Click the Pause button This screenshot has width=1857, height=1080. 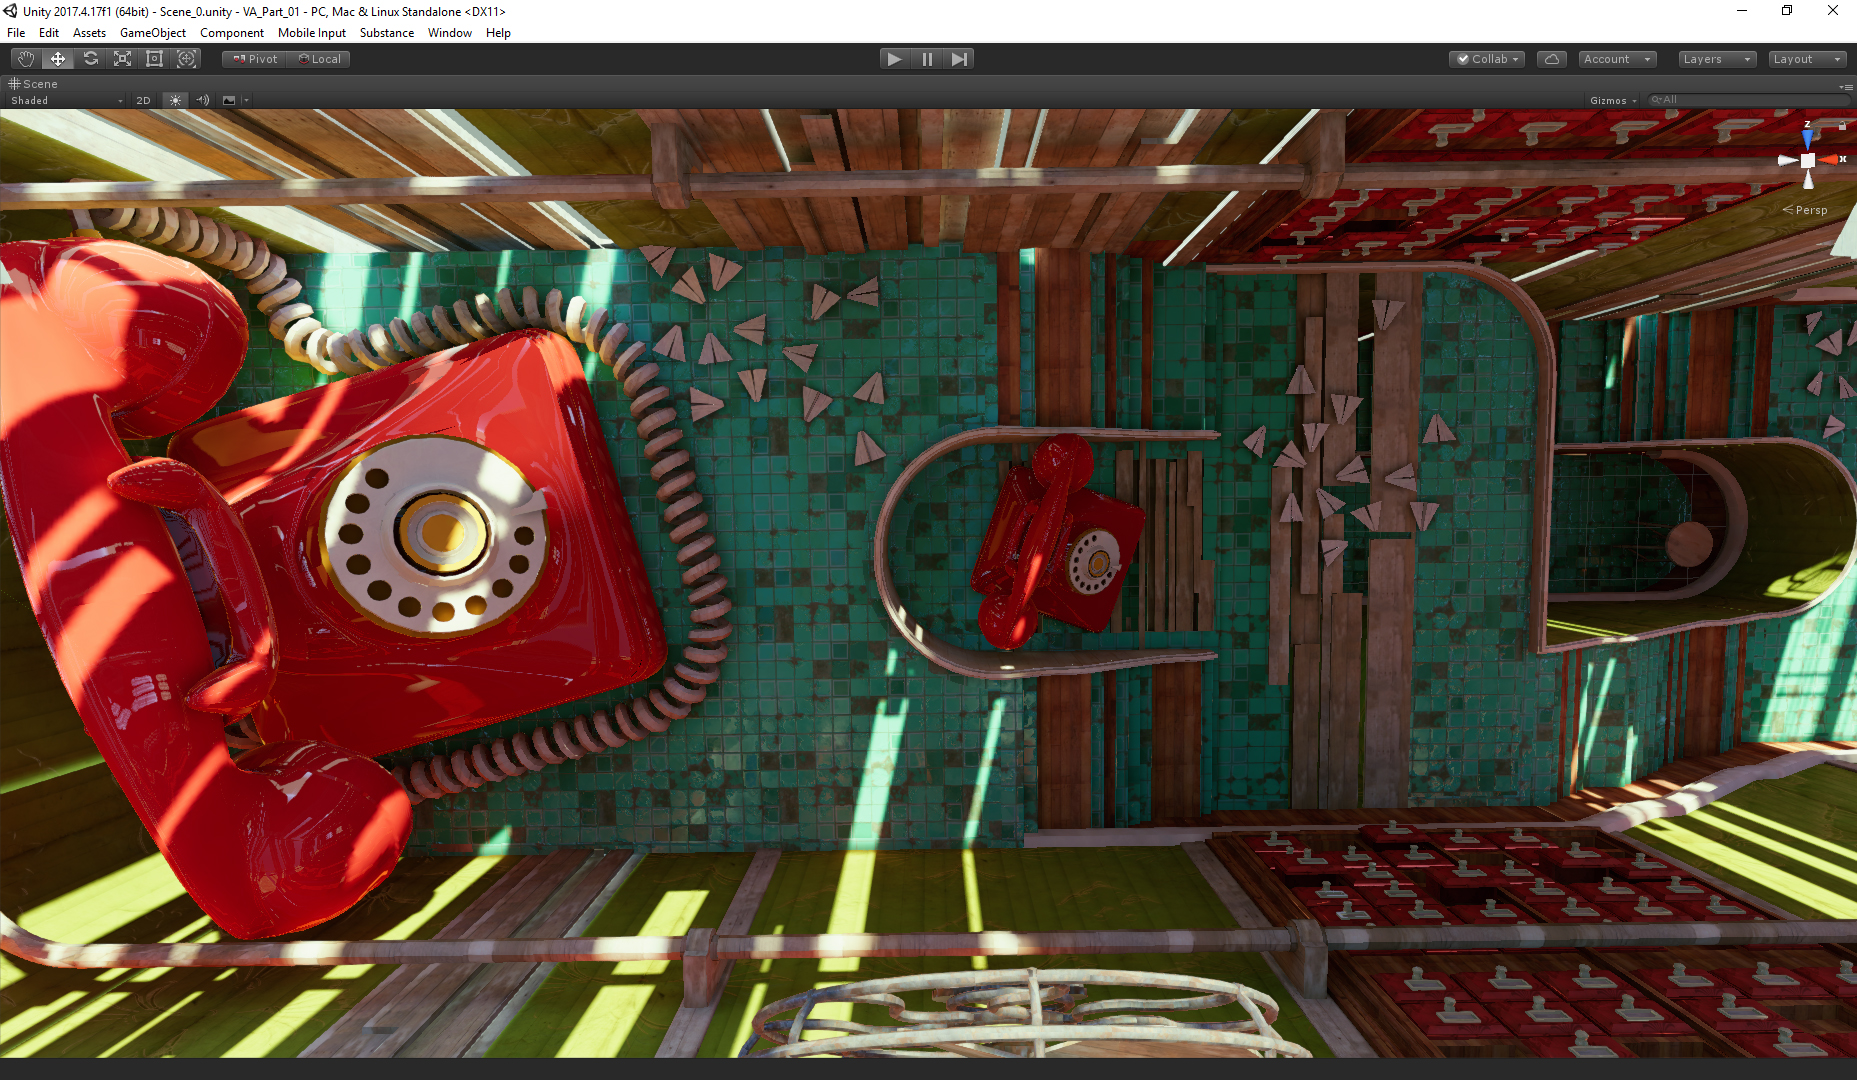pyautogui.click(x=927, y=59)
